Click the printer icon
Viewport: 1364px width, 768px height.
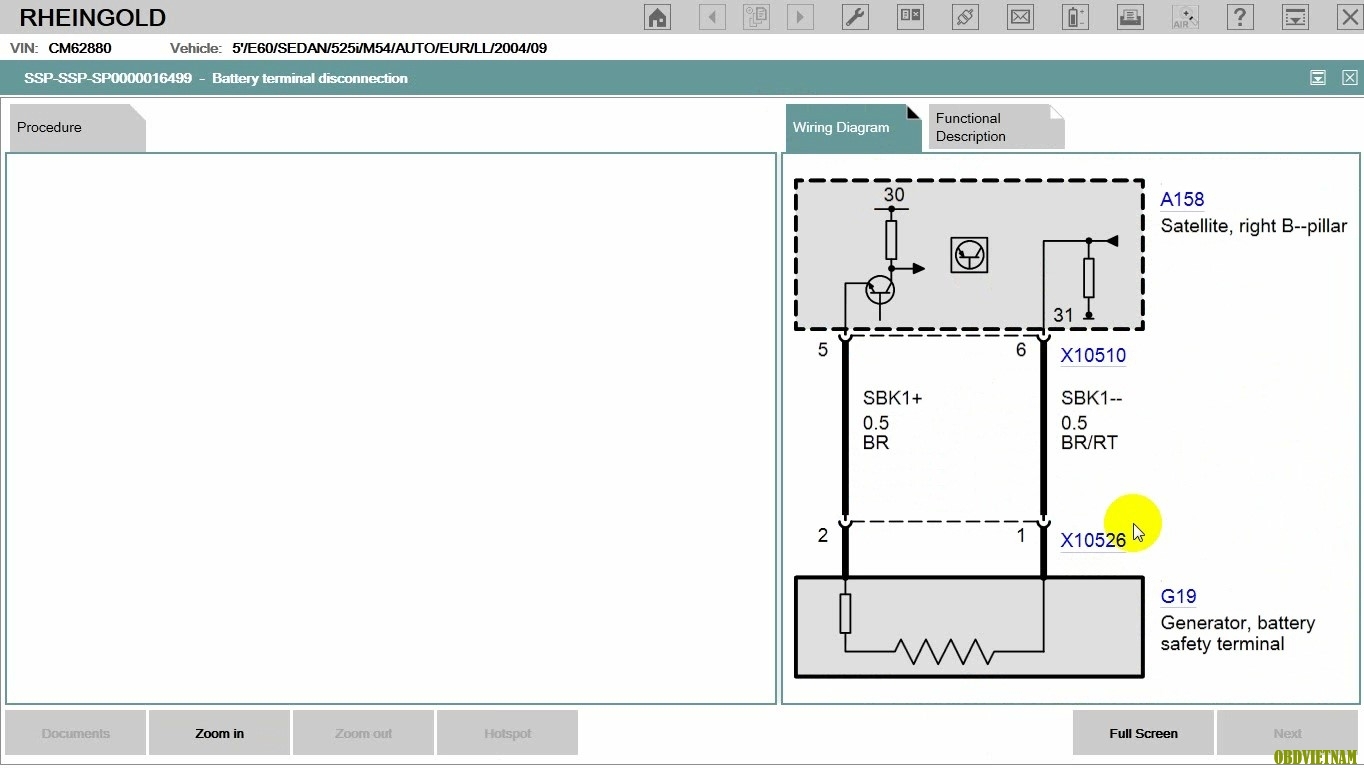click(x=1130, y=17)
